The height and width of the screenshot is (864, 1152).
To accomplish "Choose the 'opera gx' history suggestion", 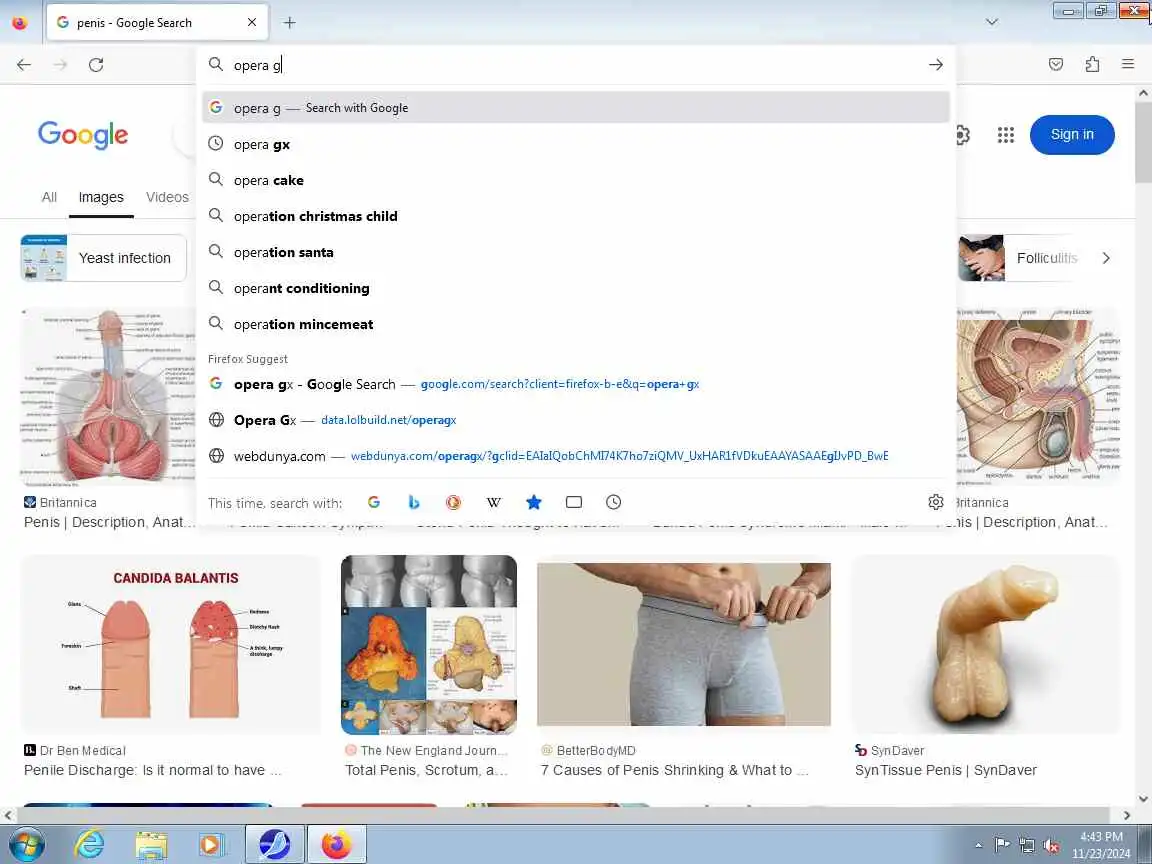I will (576, 145).
